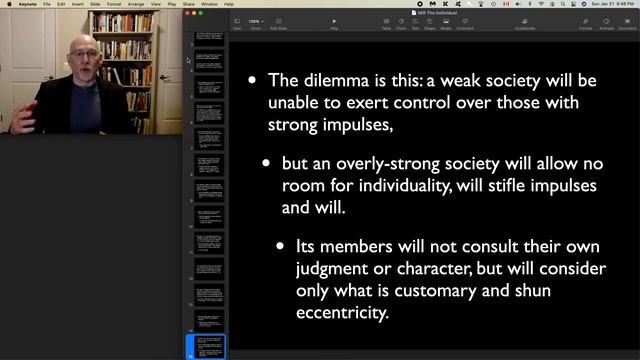
Task: Open the Media menu in toolbar
Action: (446, 24)
